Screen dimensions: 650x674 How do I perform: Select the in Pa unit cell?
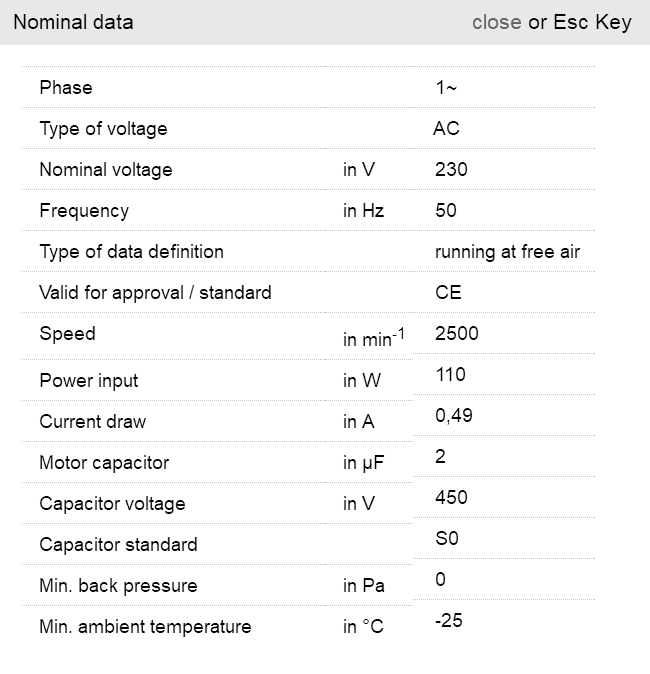(x=362, y=586)
